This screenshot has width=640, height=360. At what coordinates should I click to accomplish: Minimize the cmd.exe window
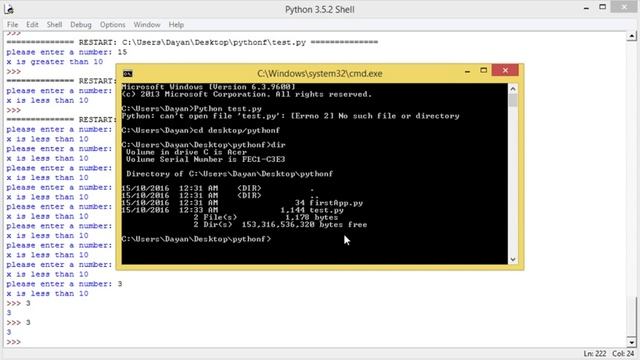(467, 71)
